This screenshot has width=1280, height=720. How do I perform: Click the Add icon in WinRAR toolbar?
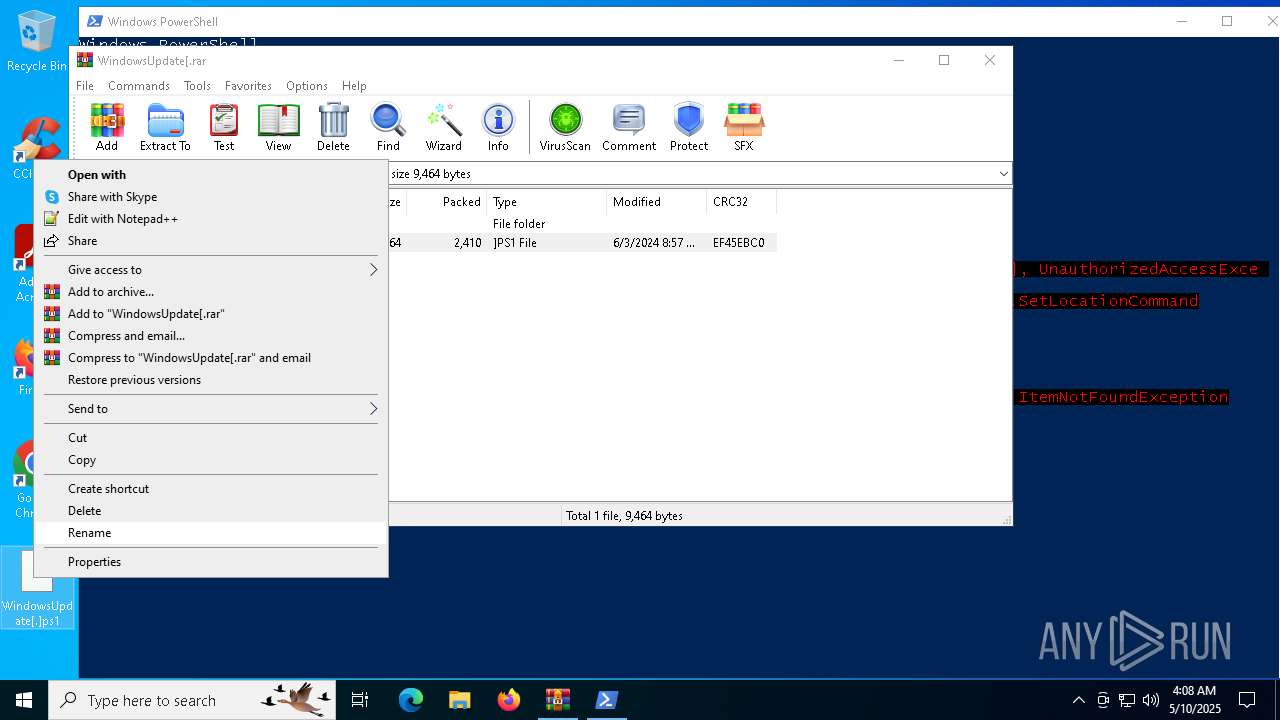[x=107, y=127]
